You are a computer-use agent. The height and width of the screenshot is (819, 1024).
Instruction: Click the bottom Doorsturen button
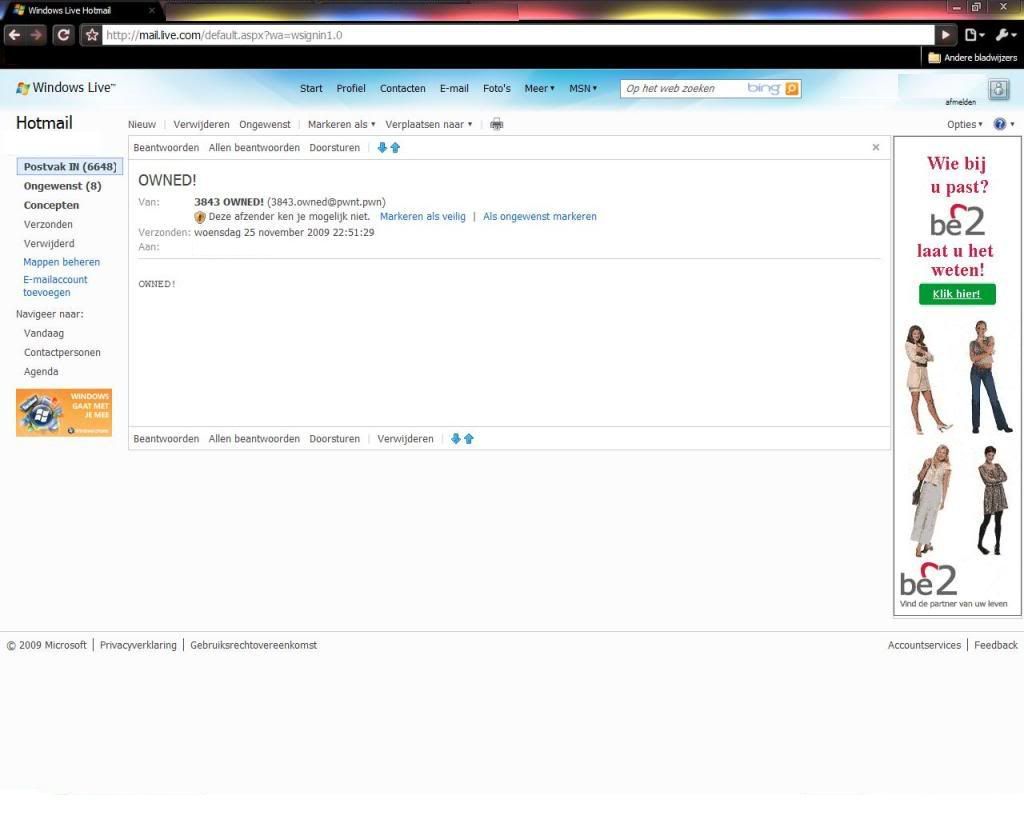pyautogui.click(x=334, y=439)
